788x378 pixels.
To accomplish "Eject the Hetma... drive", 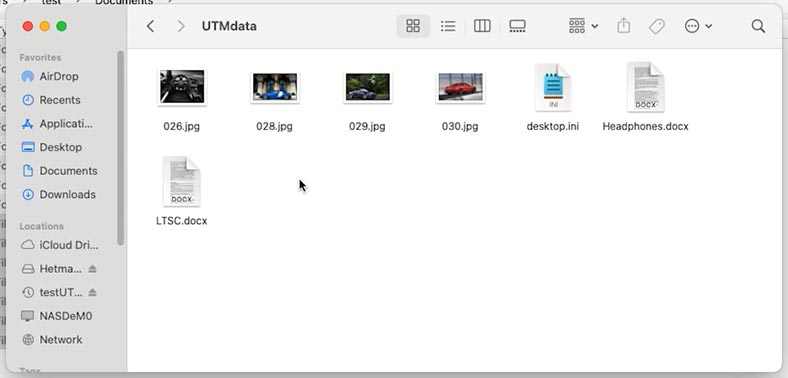I will click(x=92, y=269).
